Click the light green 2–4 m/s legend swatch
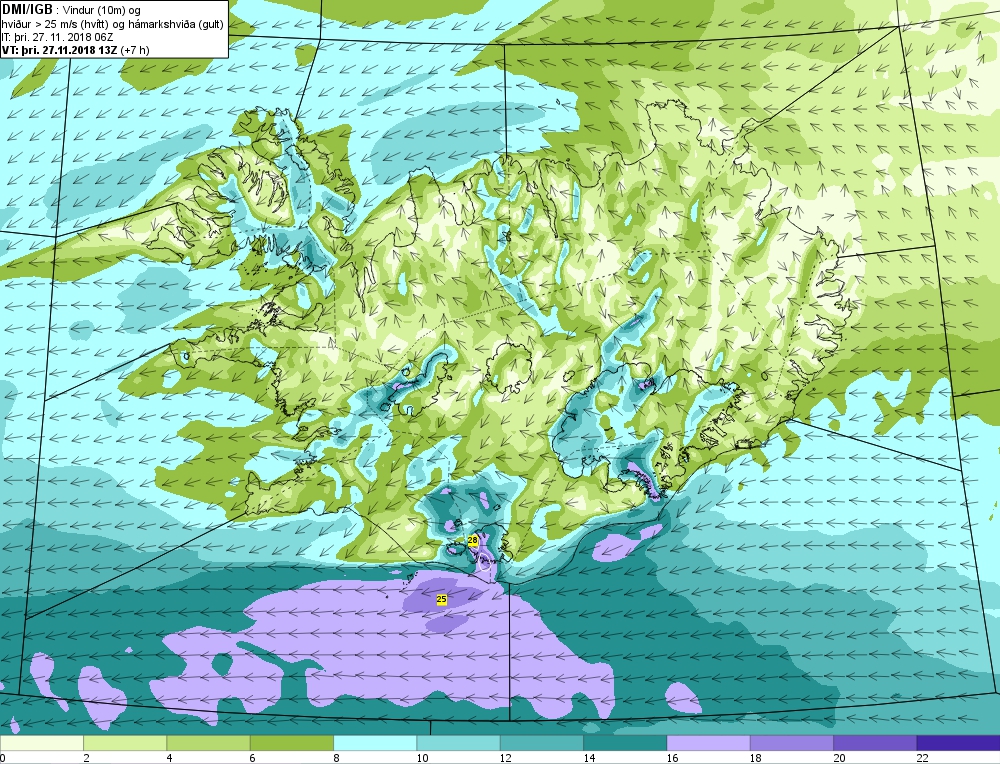Image resolution: width=1000 pixels, height=764 pixels. point(125,743)
